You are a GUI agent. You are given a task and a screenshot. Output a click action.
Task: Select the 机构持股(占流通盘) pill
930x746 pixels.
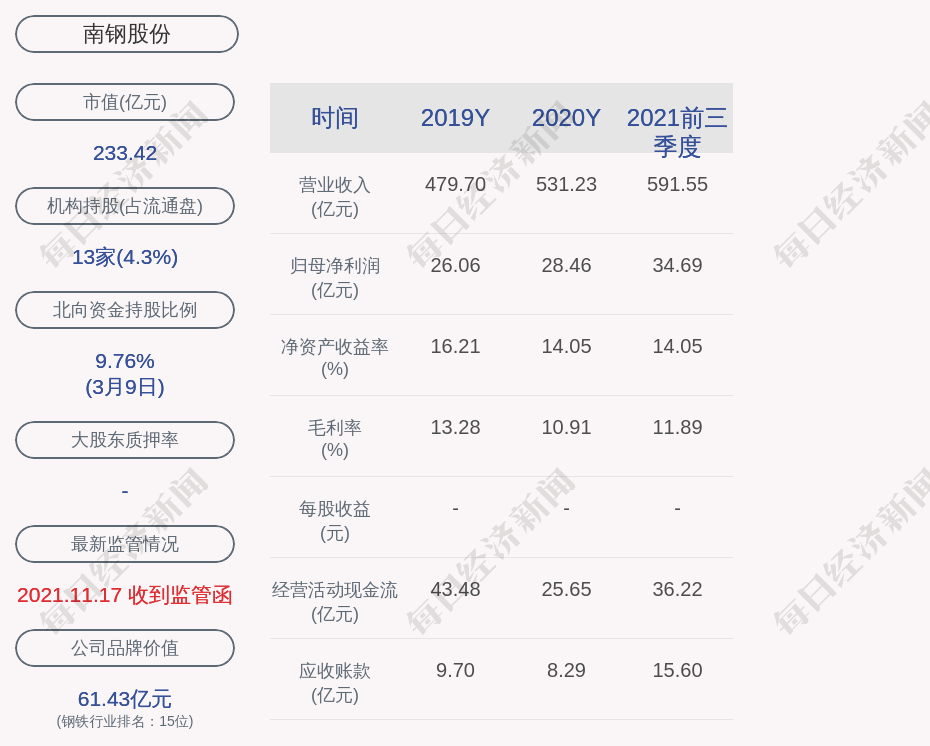pos(125,206)
